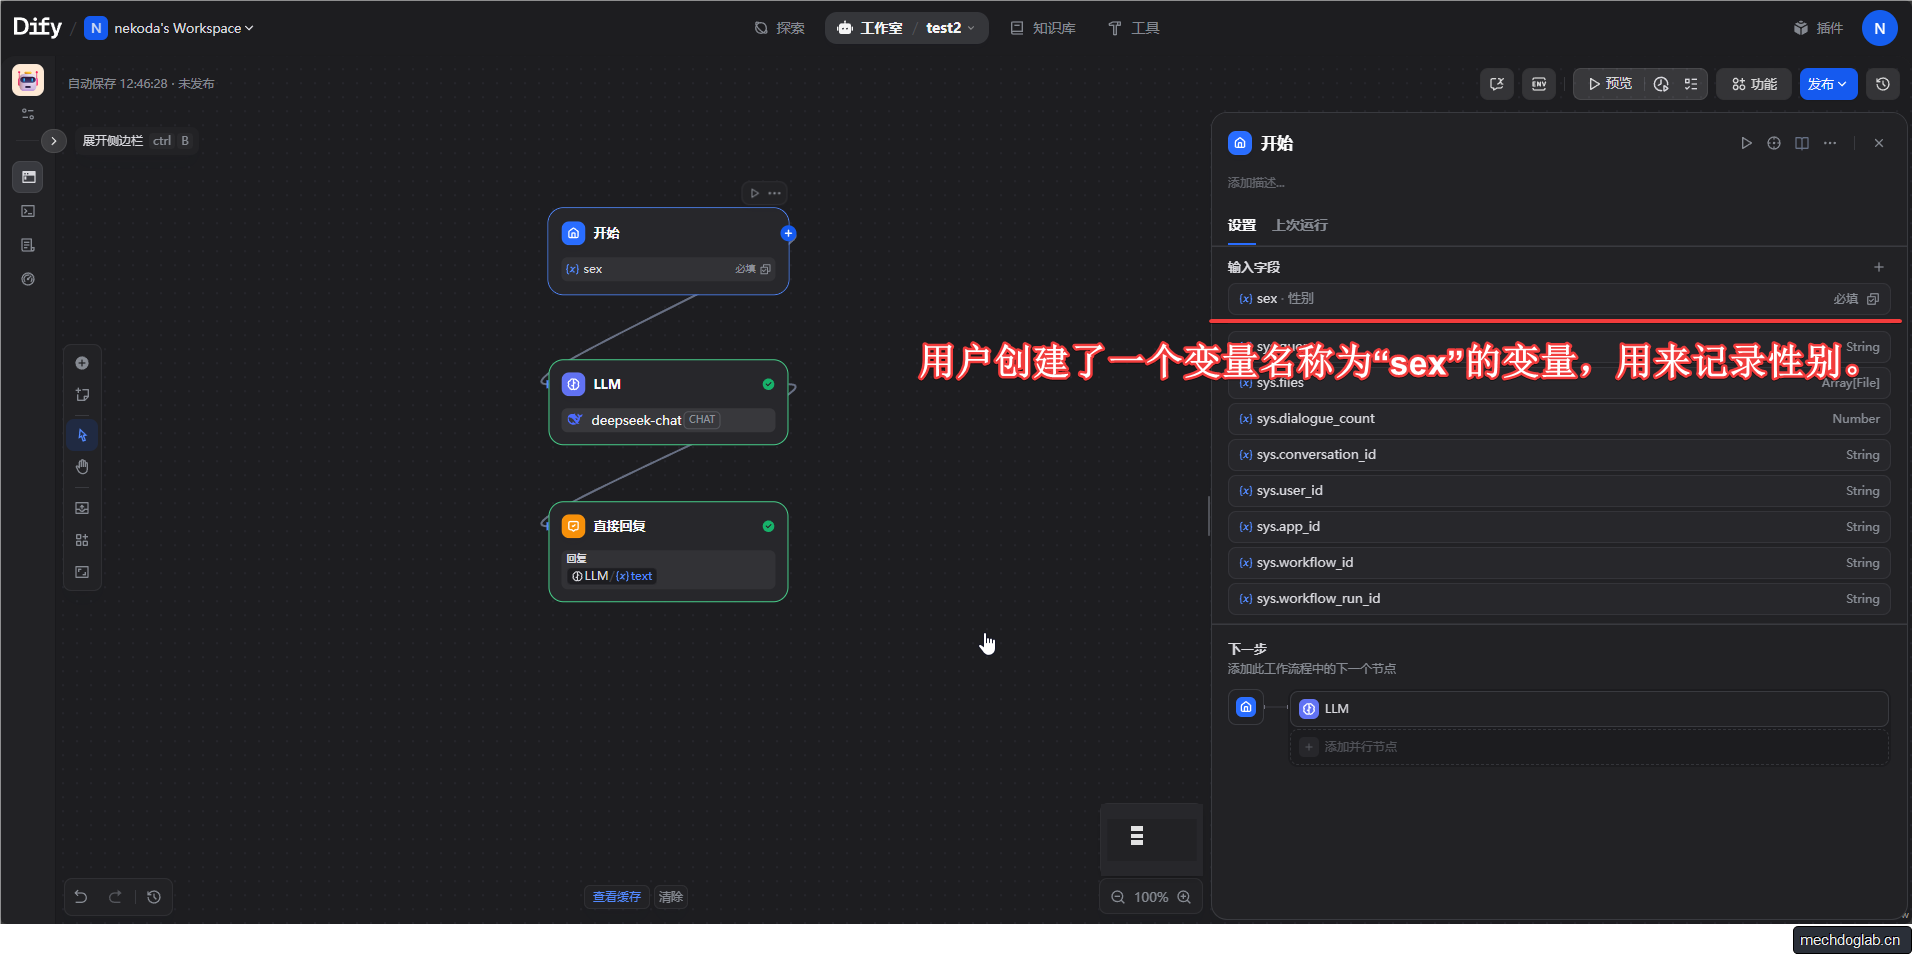Open the notes/export icon below hand tool
Viewport: 1912px width, 954px height.
(x=82, y=508)
